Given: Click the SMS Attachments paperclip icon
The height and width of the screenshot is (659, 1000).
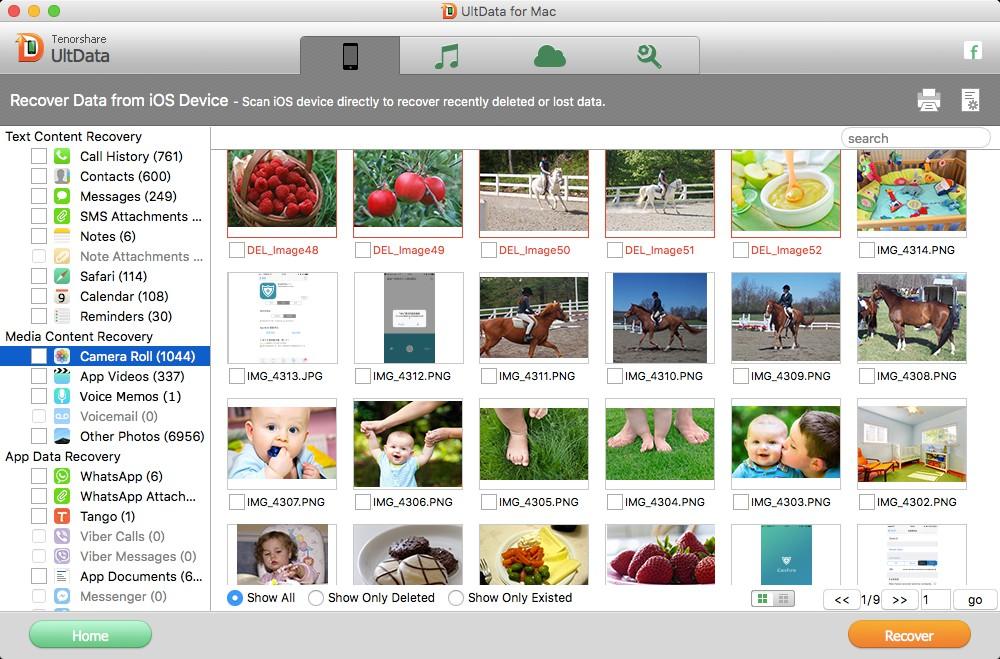Looking at the screenshot, I should click(x=62, y=216).
